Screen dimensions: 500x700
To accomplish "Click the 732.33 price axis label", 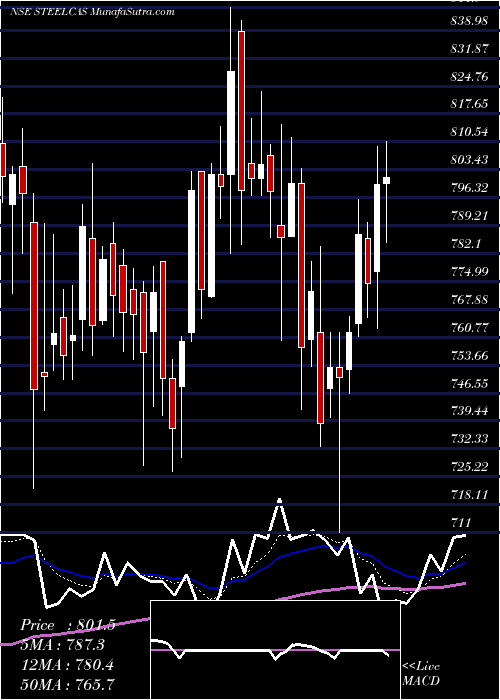I will [x=469, y=439].
